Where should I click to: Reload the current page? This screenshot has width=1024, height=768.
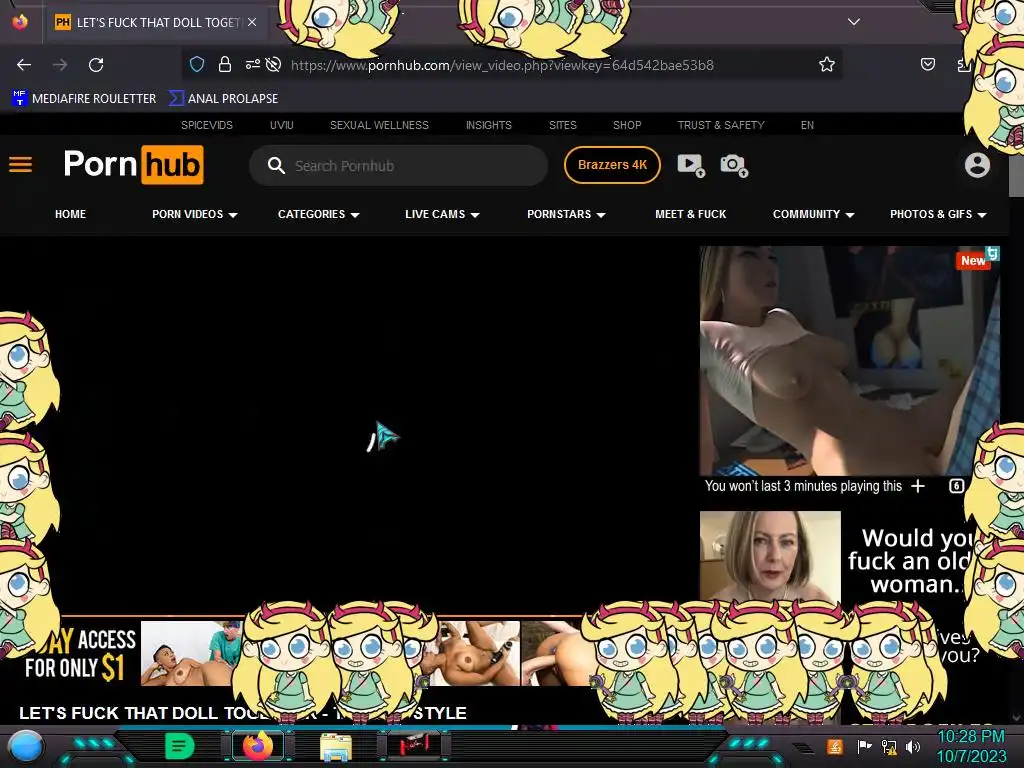tap(96, 65)
